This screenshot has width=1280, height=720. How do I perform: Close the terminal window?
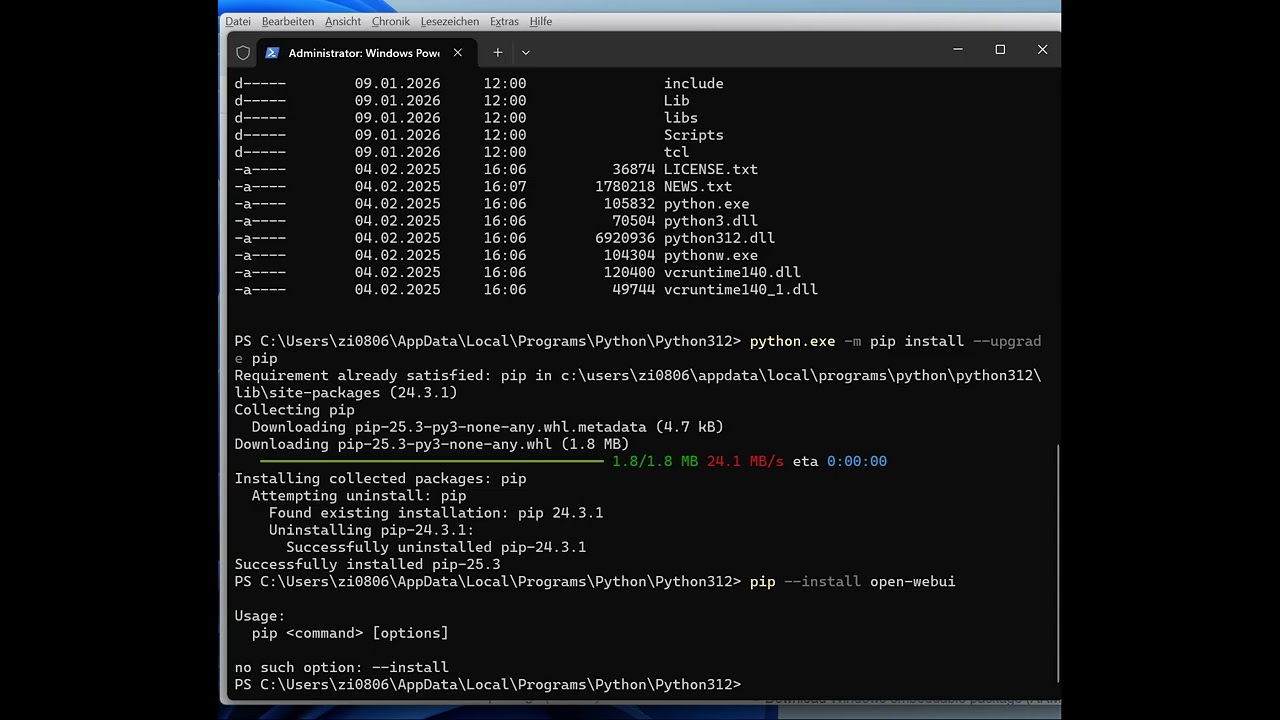pyautogui.click(x=1042, y=49)
